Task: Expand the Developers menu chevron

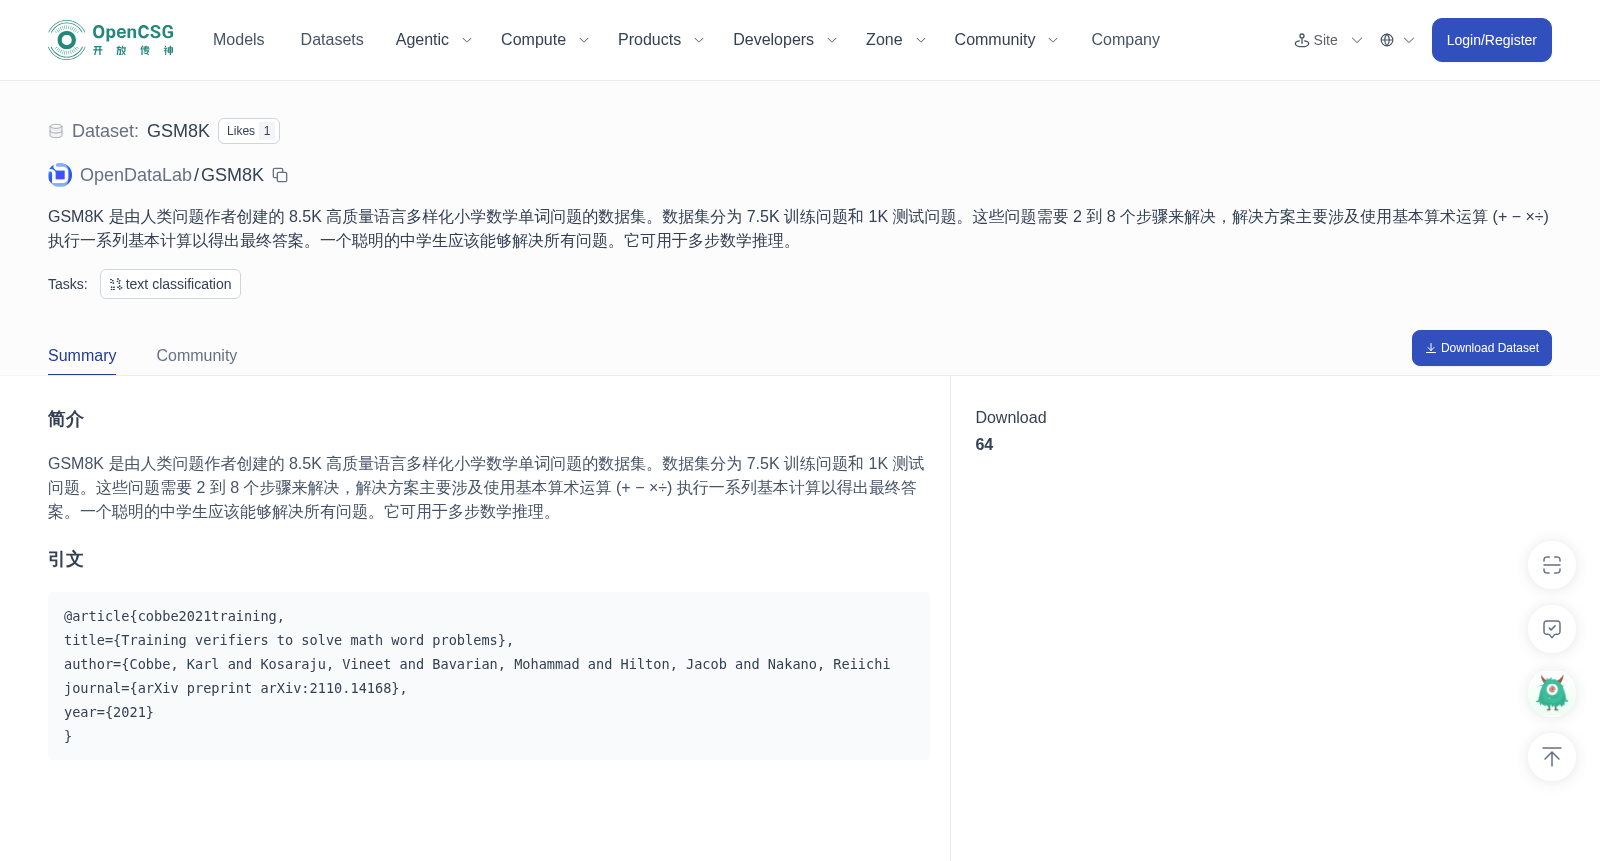Action: (832, 40)
